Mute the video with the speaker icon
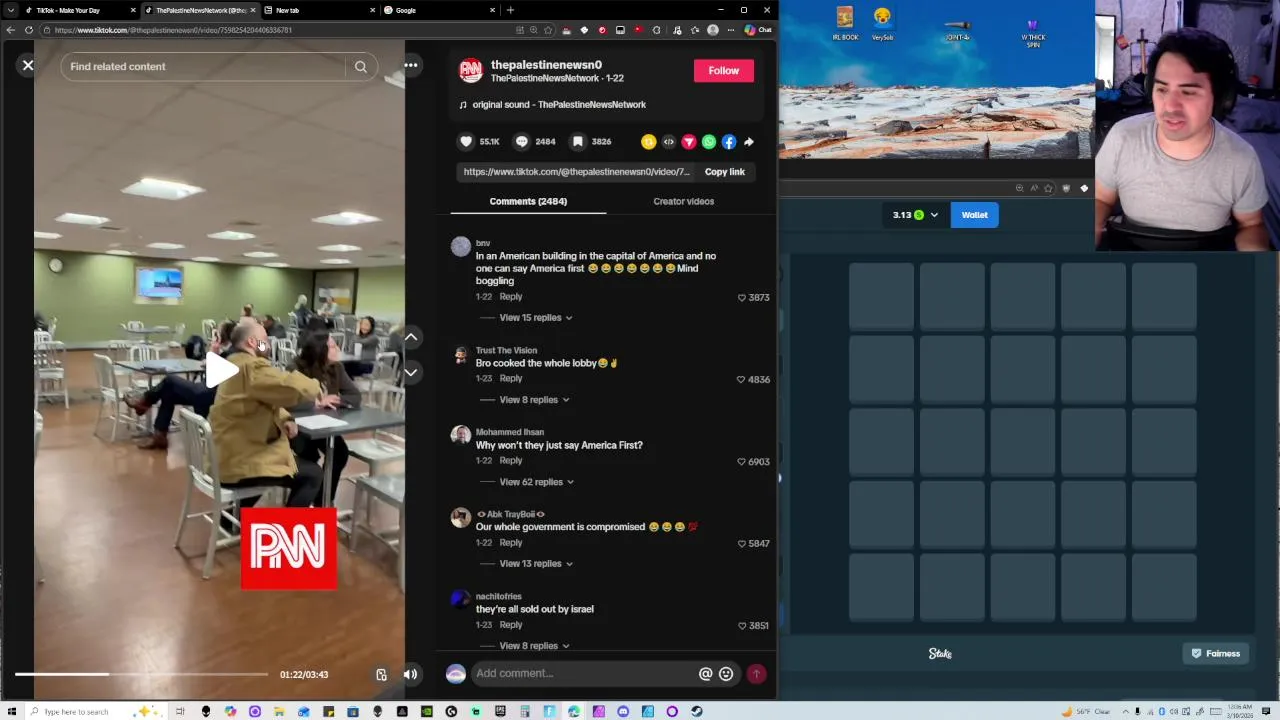The height and width of the screenshot is (720, 1280). [x=410, y=674]
